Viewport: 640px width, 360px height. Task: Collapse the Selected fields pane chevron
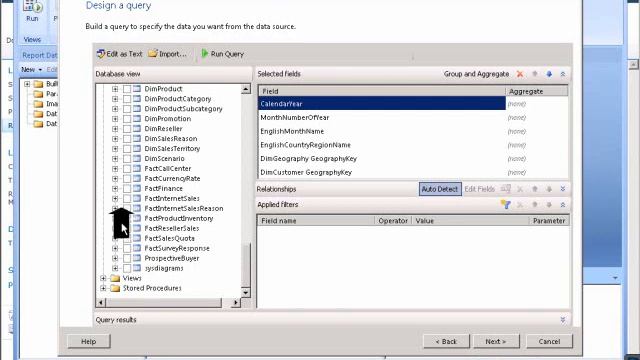(x=563, y=74)
